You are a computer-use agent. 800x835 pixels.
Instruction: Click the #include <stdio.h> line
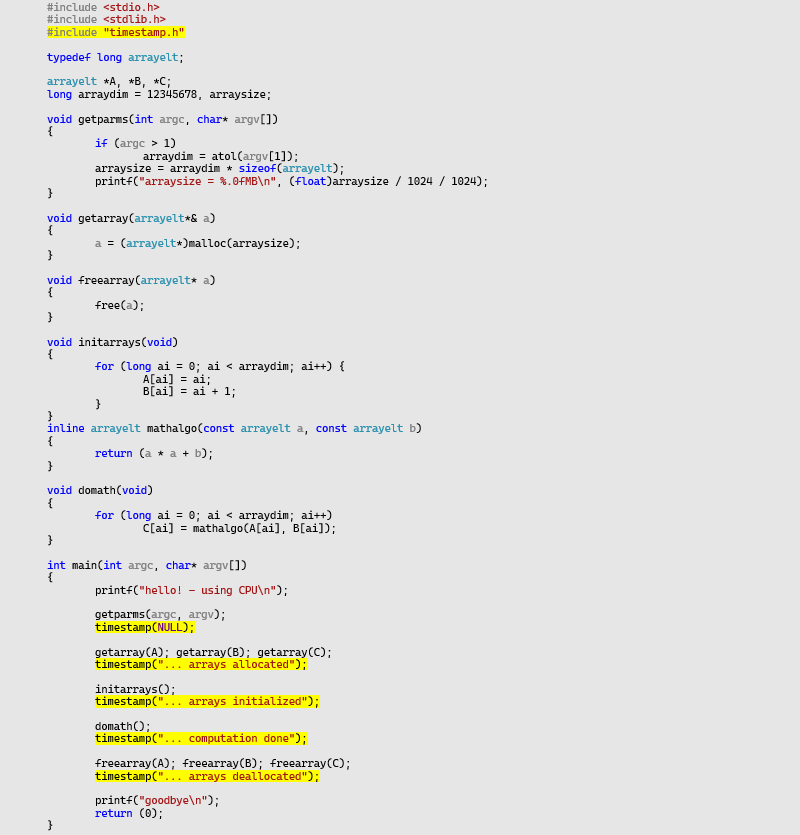[103, 7]
